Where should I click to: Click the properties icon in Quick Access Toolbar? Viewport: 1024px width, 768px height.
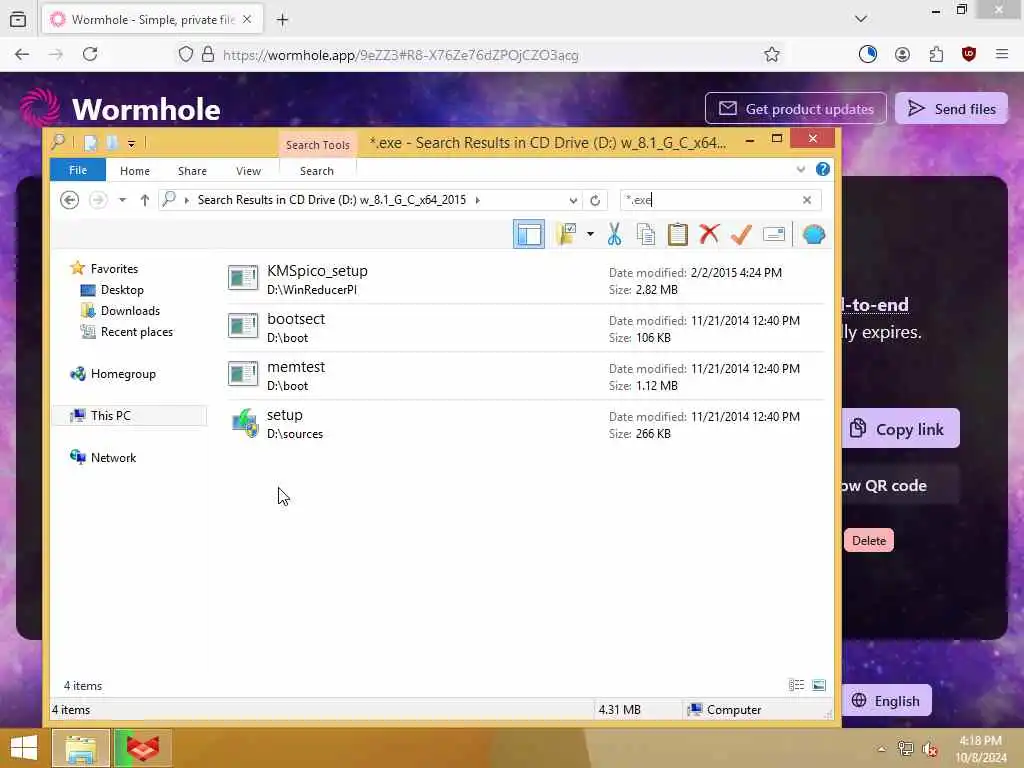tap(90, 142)
